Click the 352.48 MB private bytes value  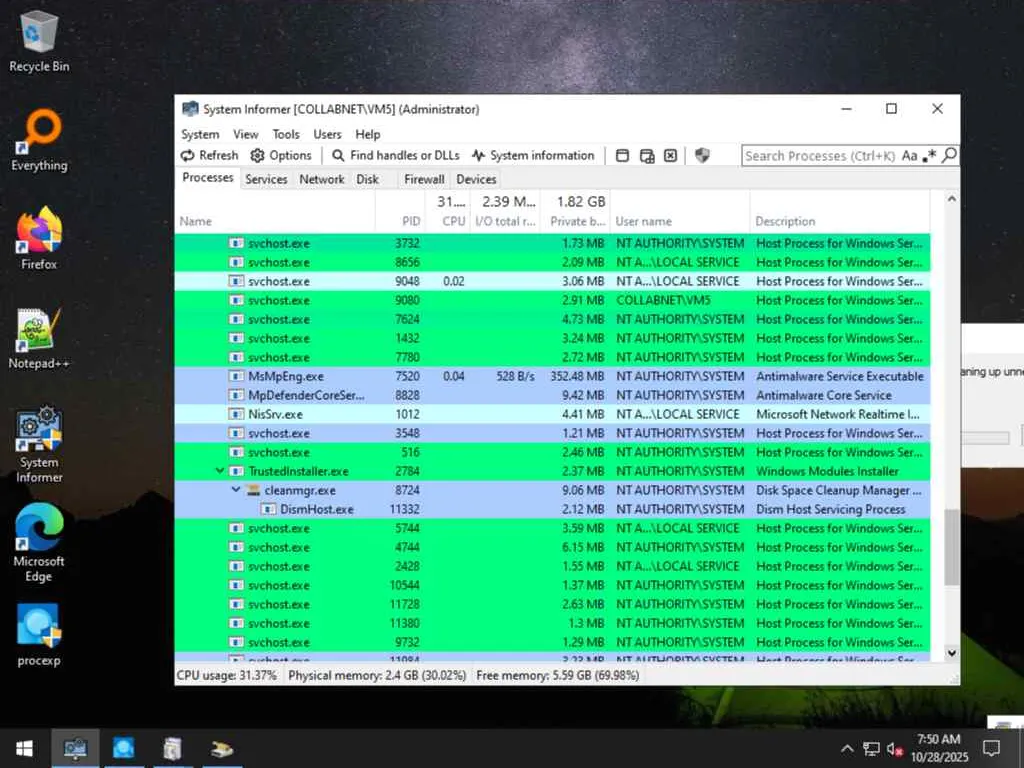(x=577, y=376)
